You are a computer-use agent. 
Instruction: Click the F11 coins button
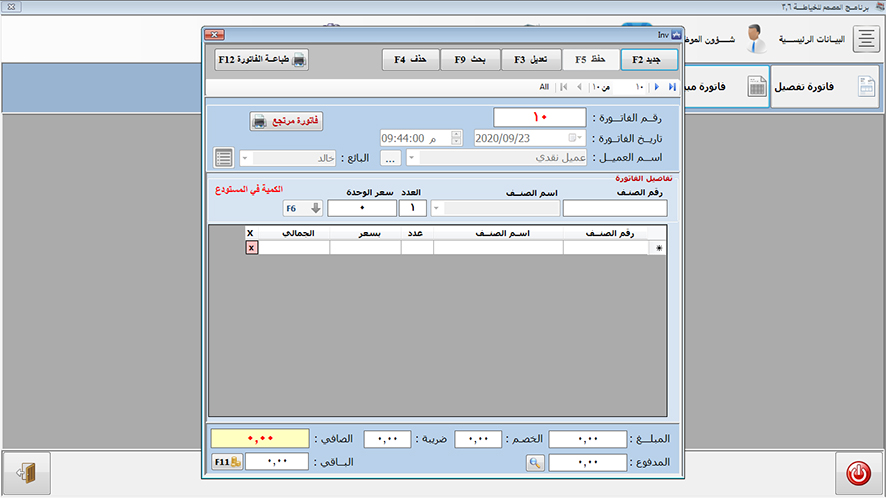point(227,462)
